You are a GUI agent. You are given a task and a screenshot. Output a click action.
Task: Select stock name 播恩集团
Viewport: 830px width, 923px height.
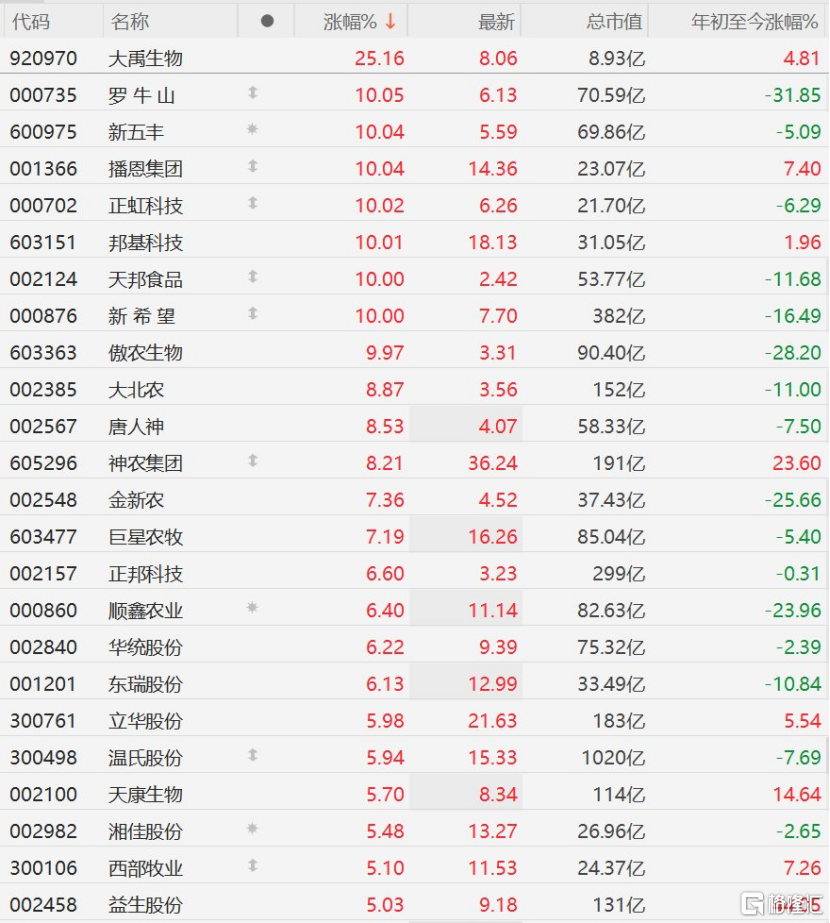coord(145,169)
